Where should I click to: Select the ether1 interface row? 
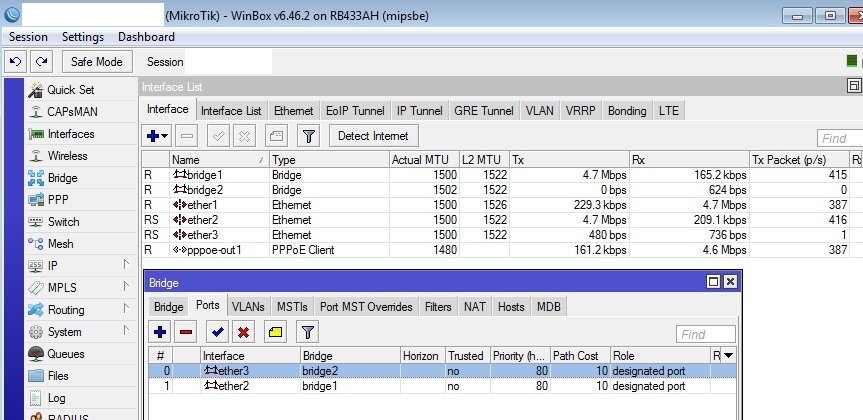click(x=502, y=205)
